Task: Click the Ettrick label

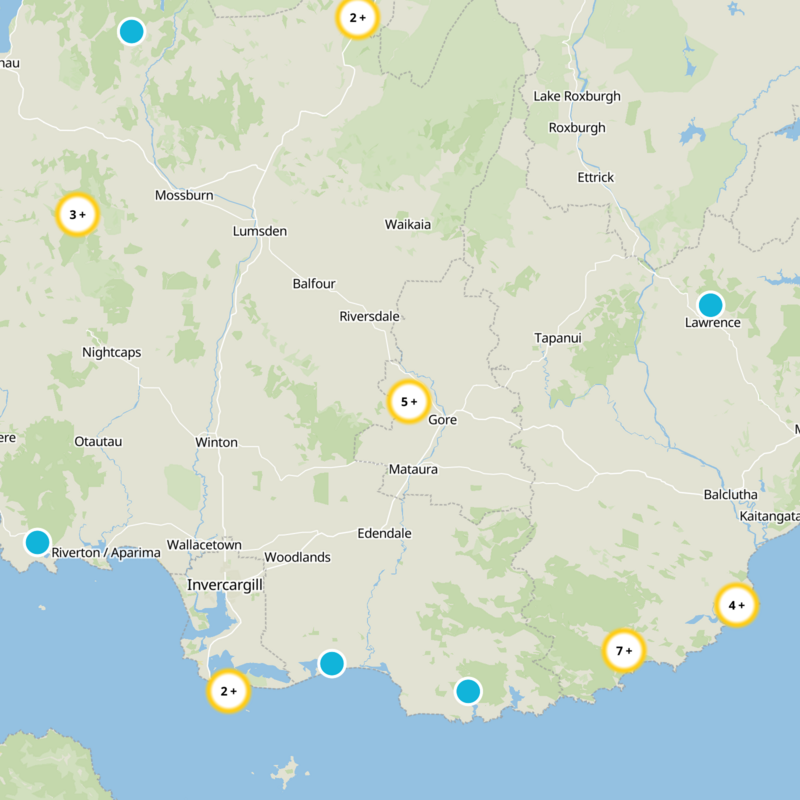Action: coord(595,177)
